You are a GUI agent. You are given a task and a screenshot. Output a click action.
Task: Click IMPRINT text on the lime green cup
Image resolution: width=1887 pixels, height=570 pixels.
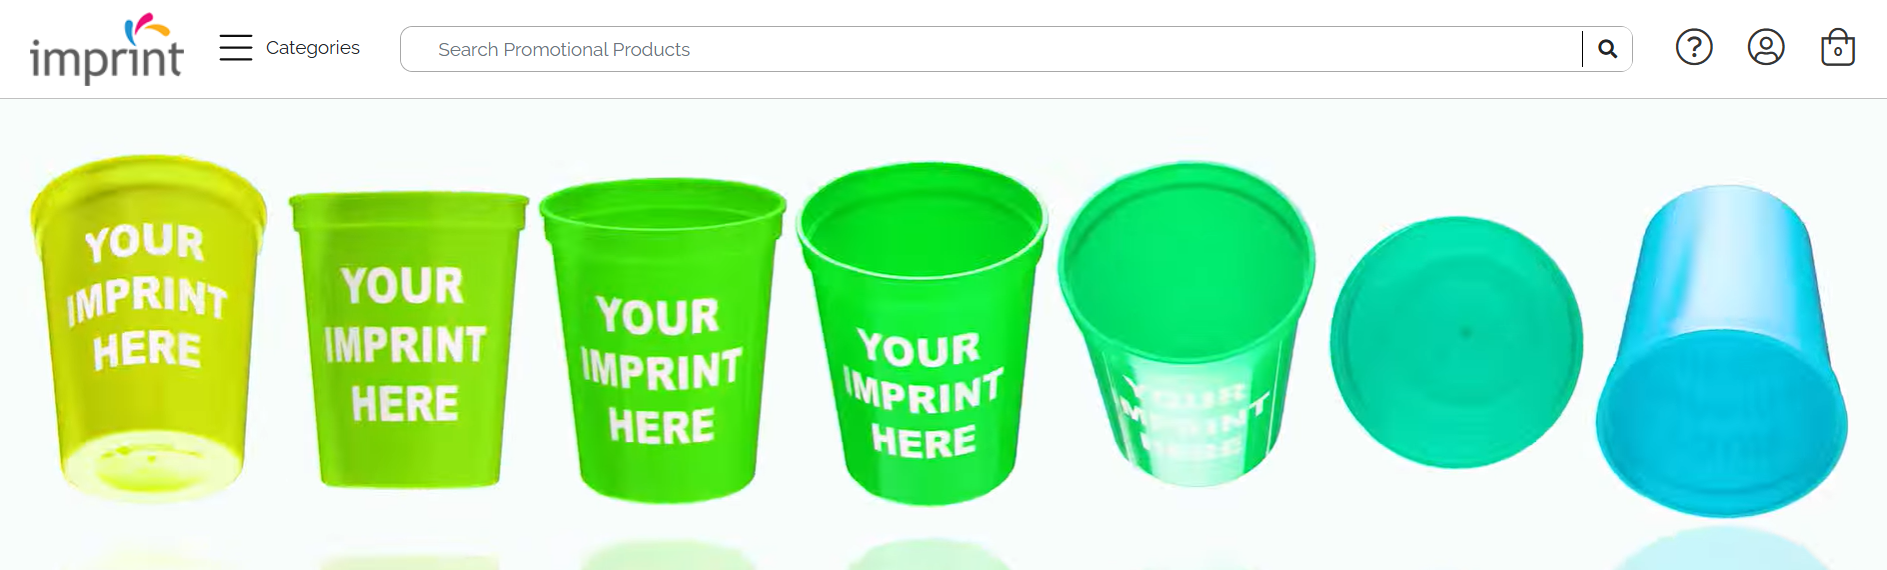[405, 345]
